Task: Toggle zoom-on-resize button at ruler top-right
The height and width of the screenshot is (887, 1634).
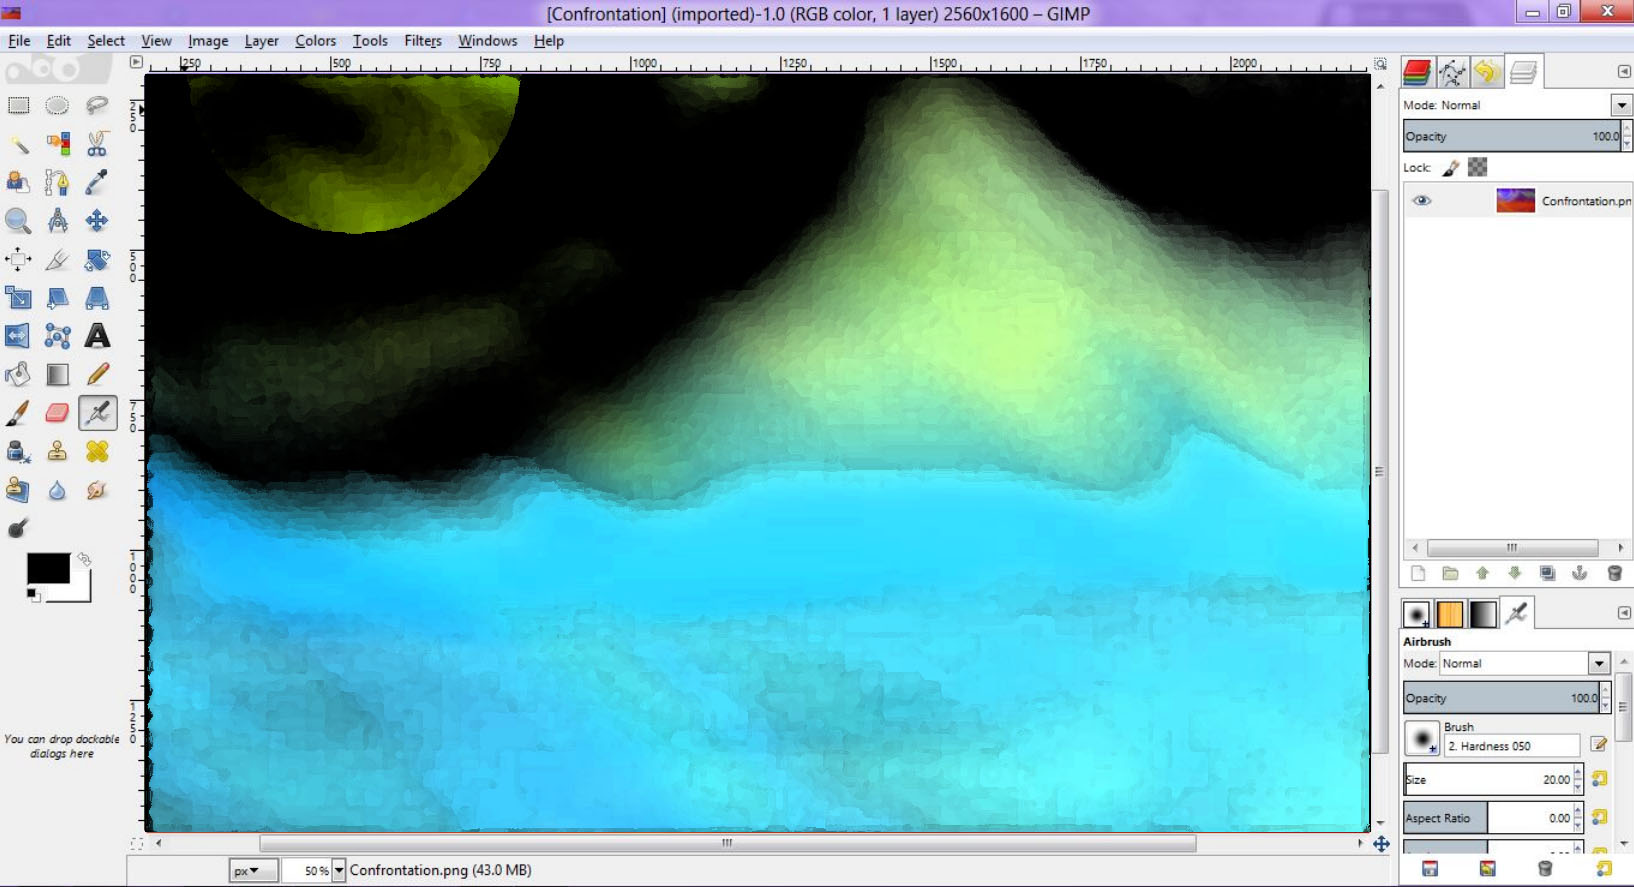Action: (x=1380, y=64)
